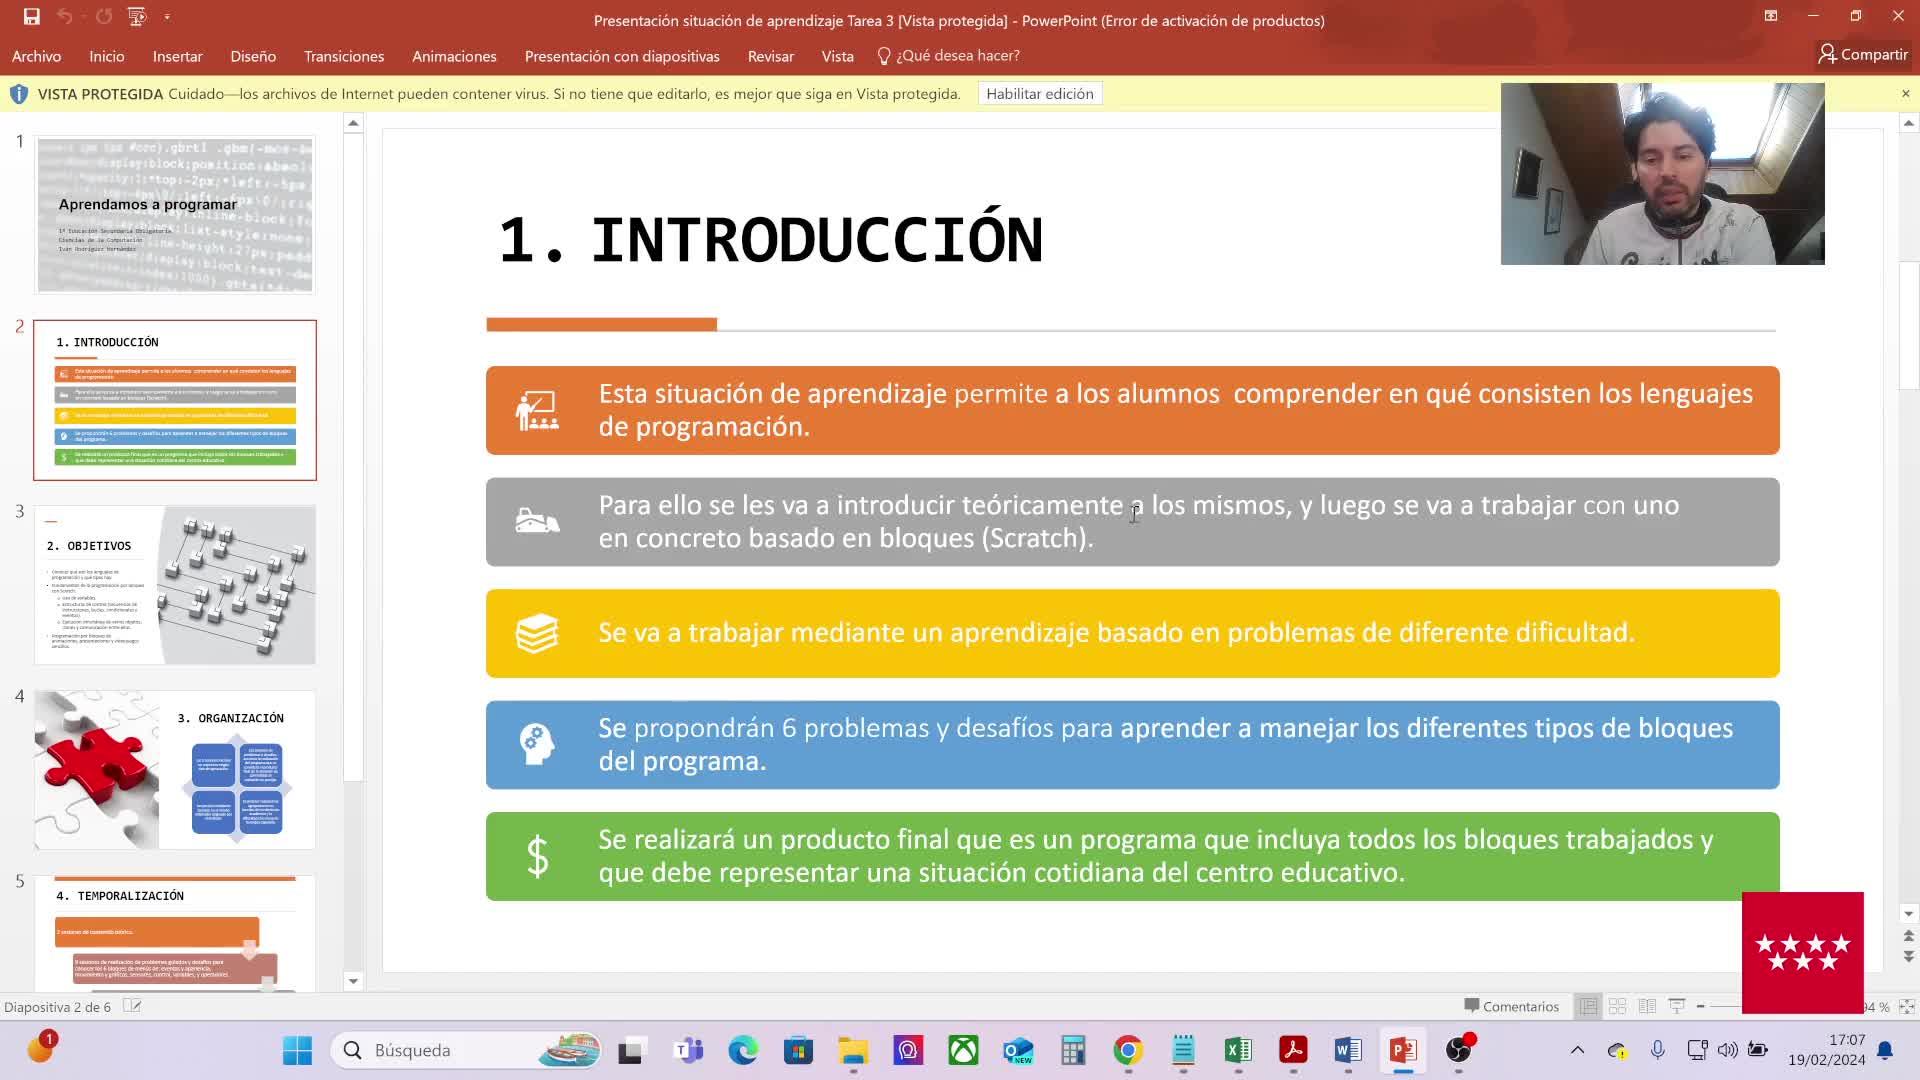Click the Save icon in quick access toolbar
This screenshot has height=1080, width=1920.
coord(31,16)
